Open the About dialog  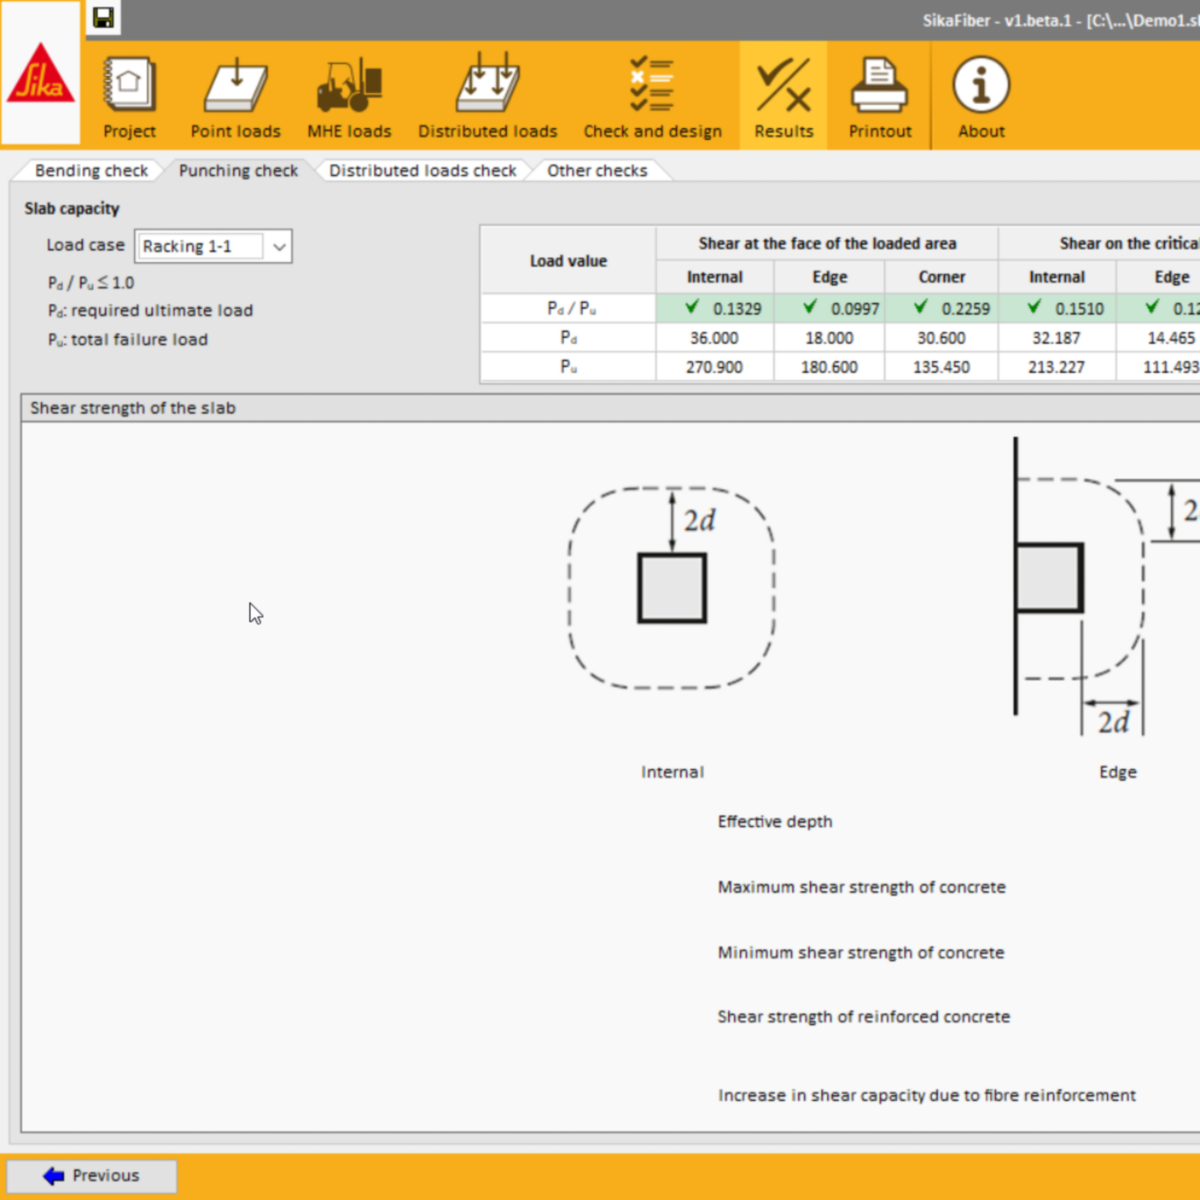[980, 95]
